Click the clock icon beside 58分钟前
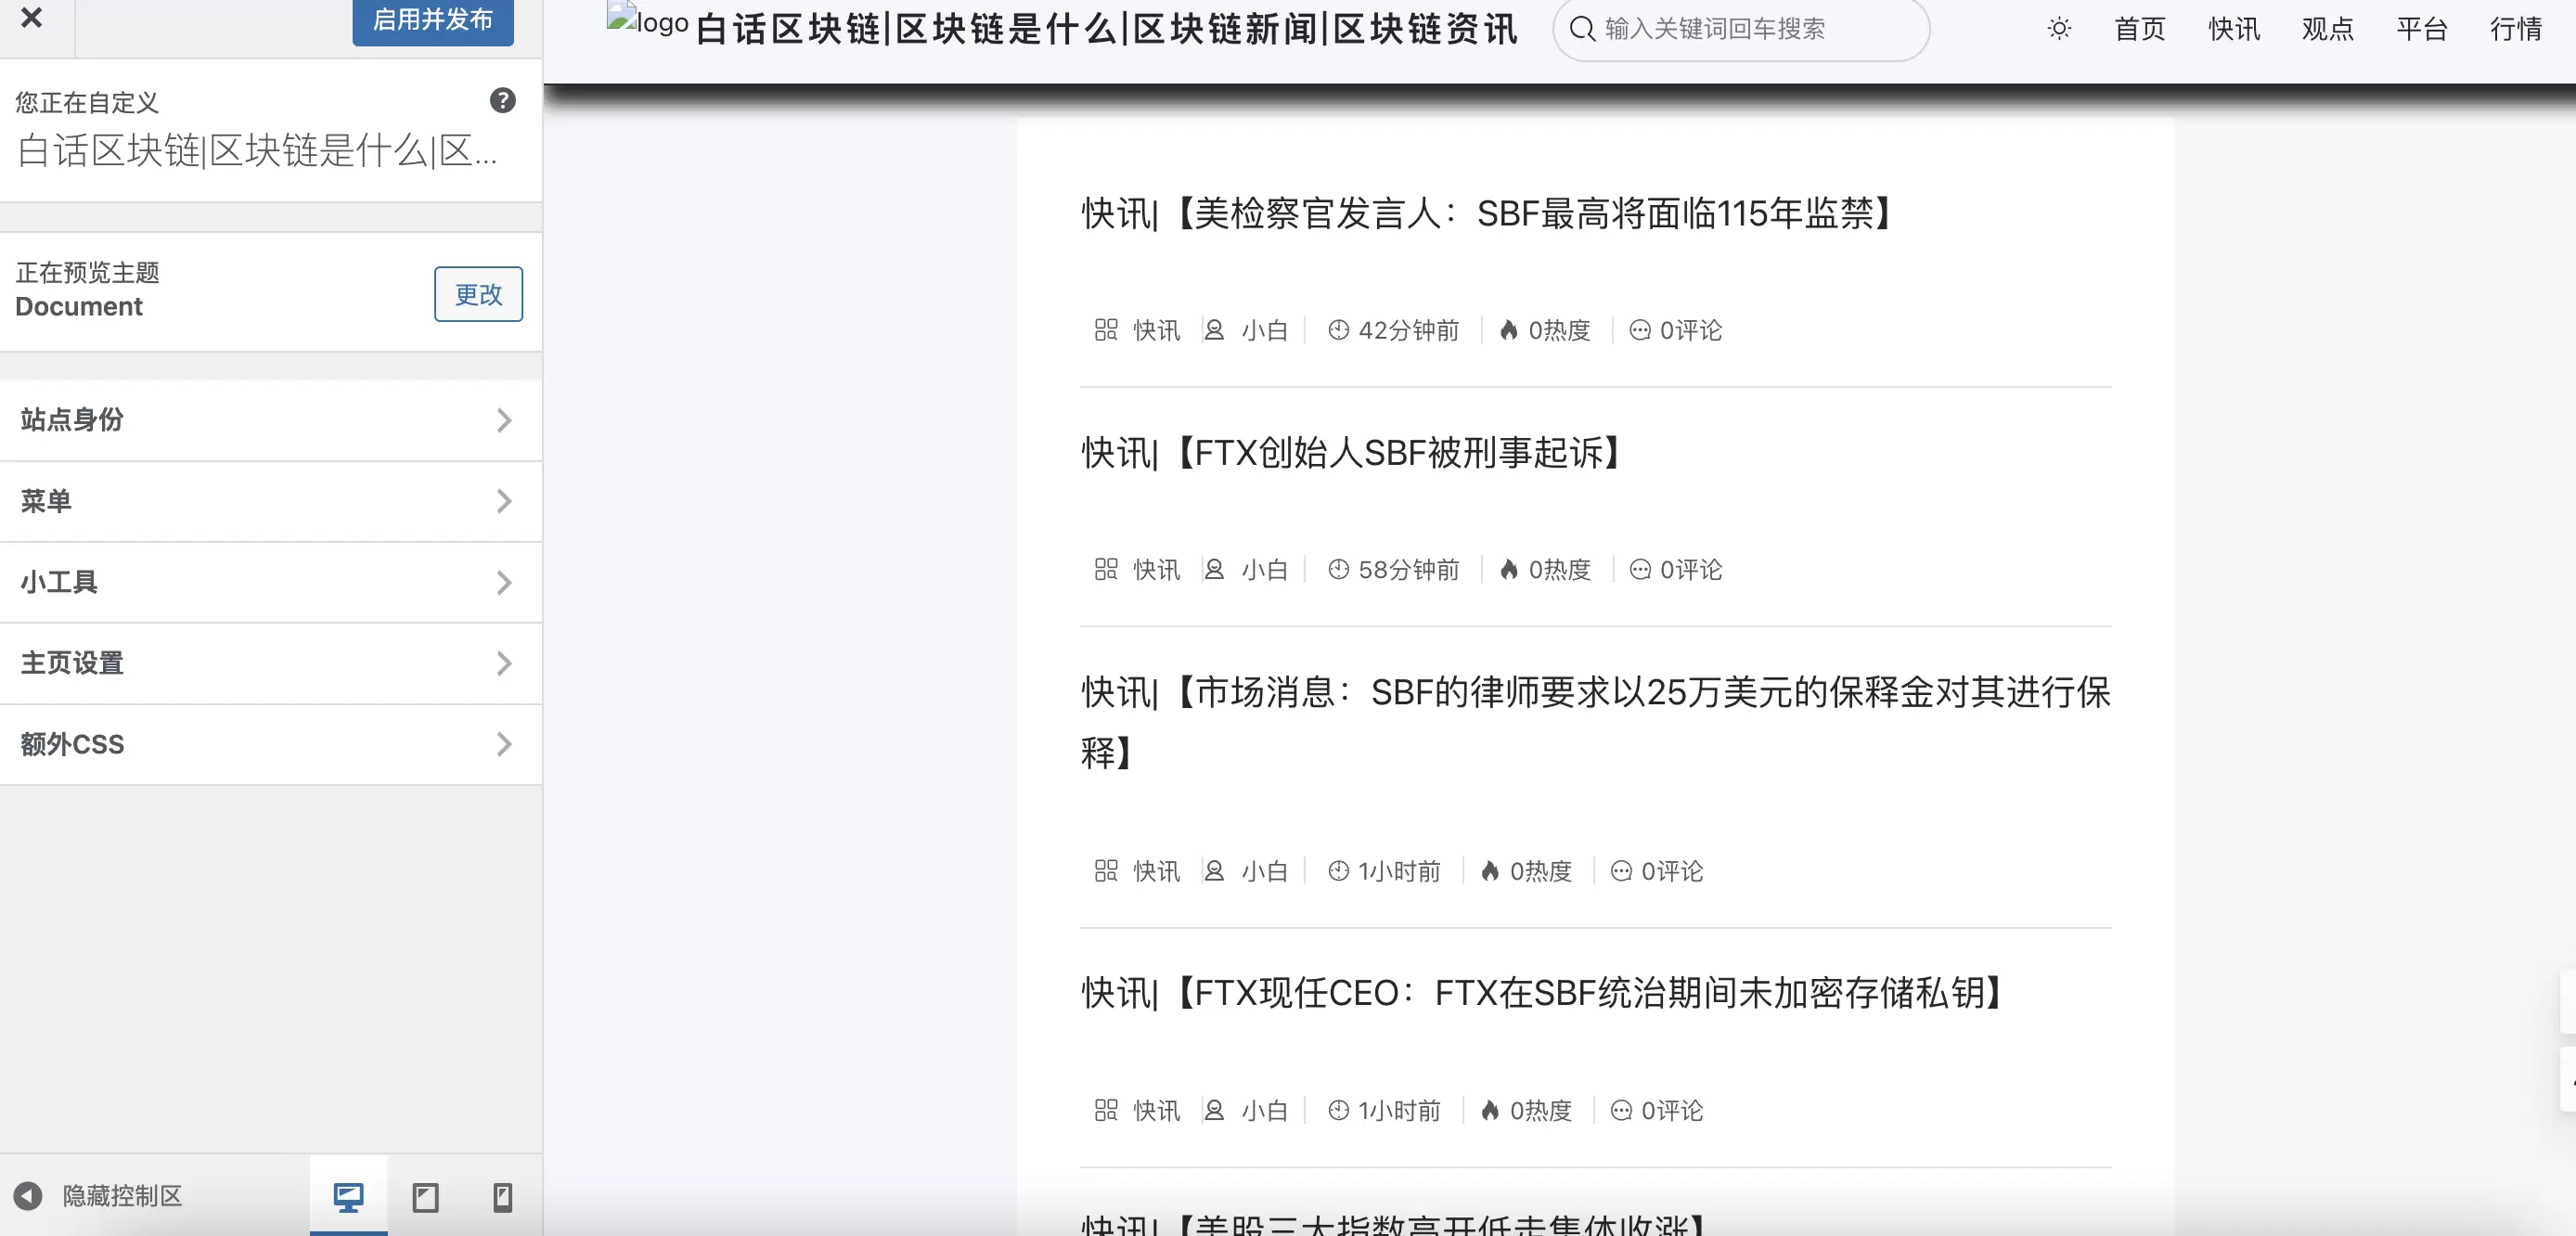Image resolution: width=2576 pixels, height=1236 pixels. pos(1339,569)
